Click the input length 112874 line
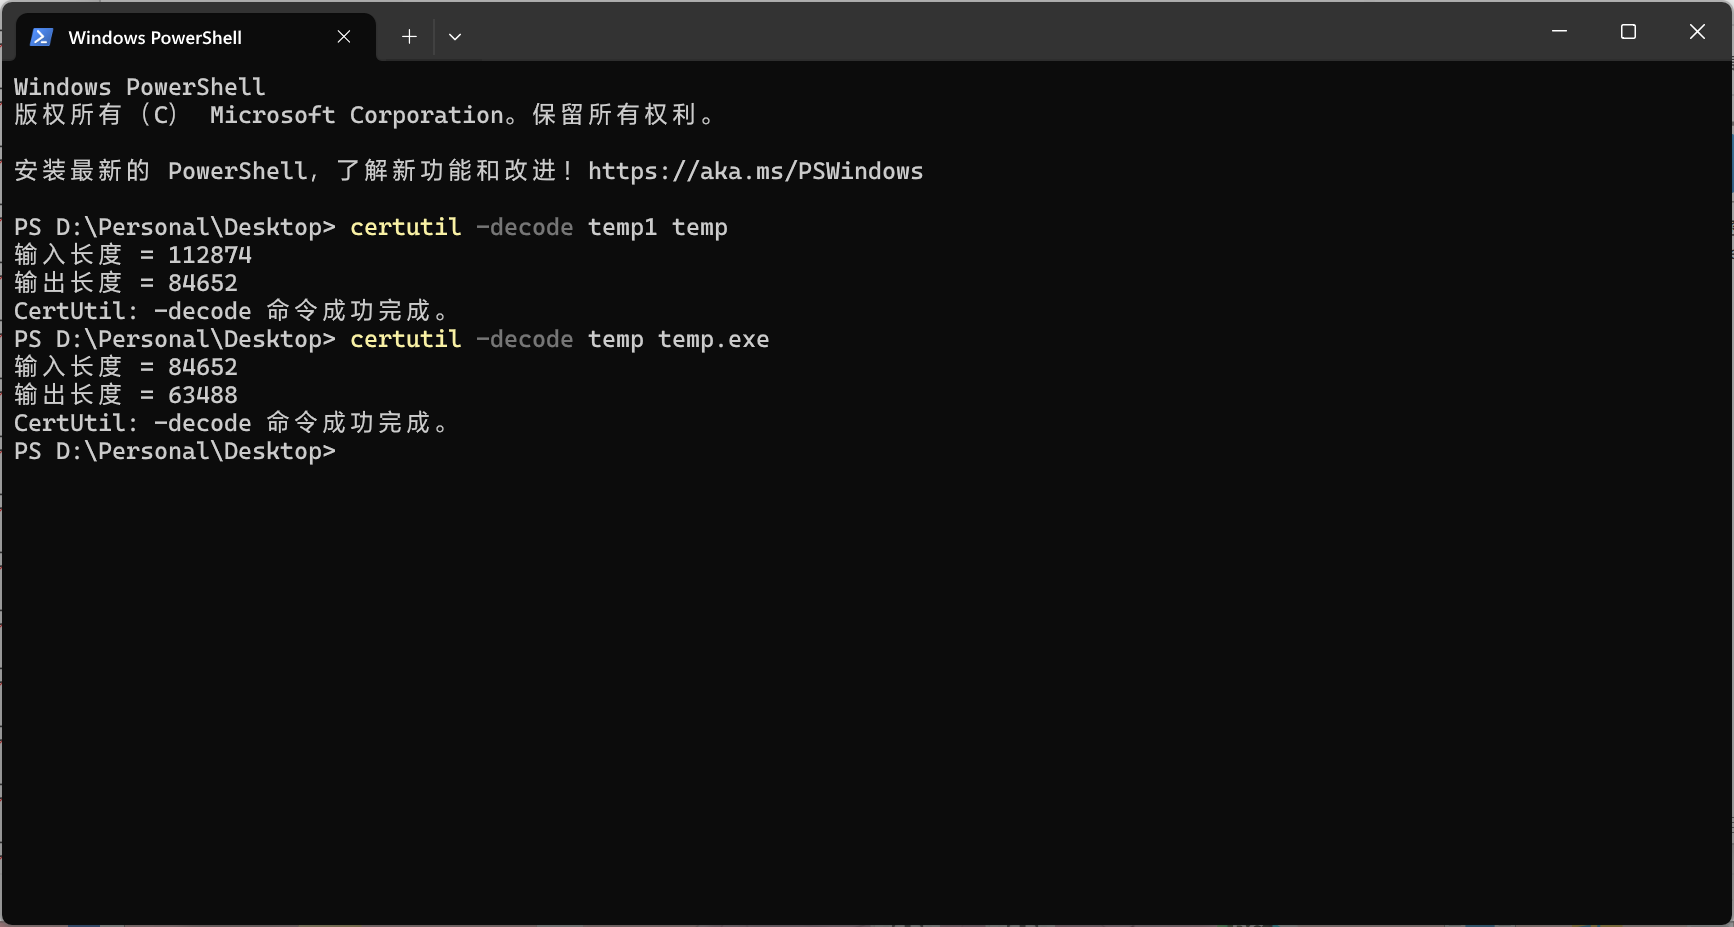The width and height of the screenshot is (1734, 927). [133, 255]
